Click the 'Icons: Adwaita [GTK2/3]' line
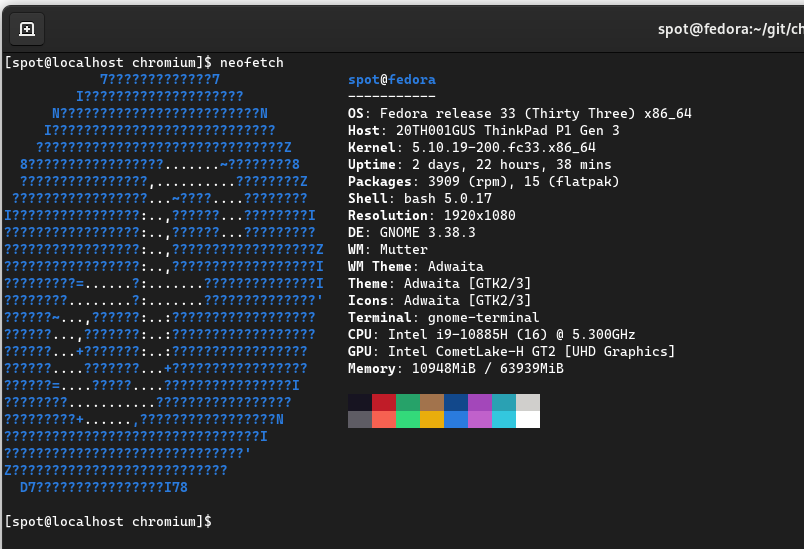Viewport: 804px width, 549px height. coord(439,300)
